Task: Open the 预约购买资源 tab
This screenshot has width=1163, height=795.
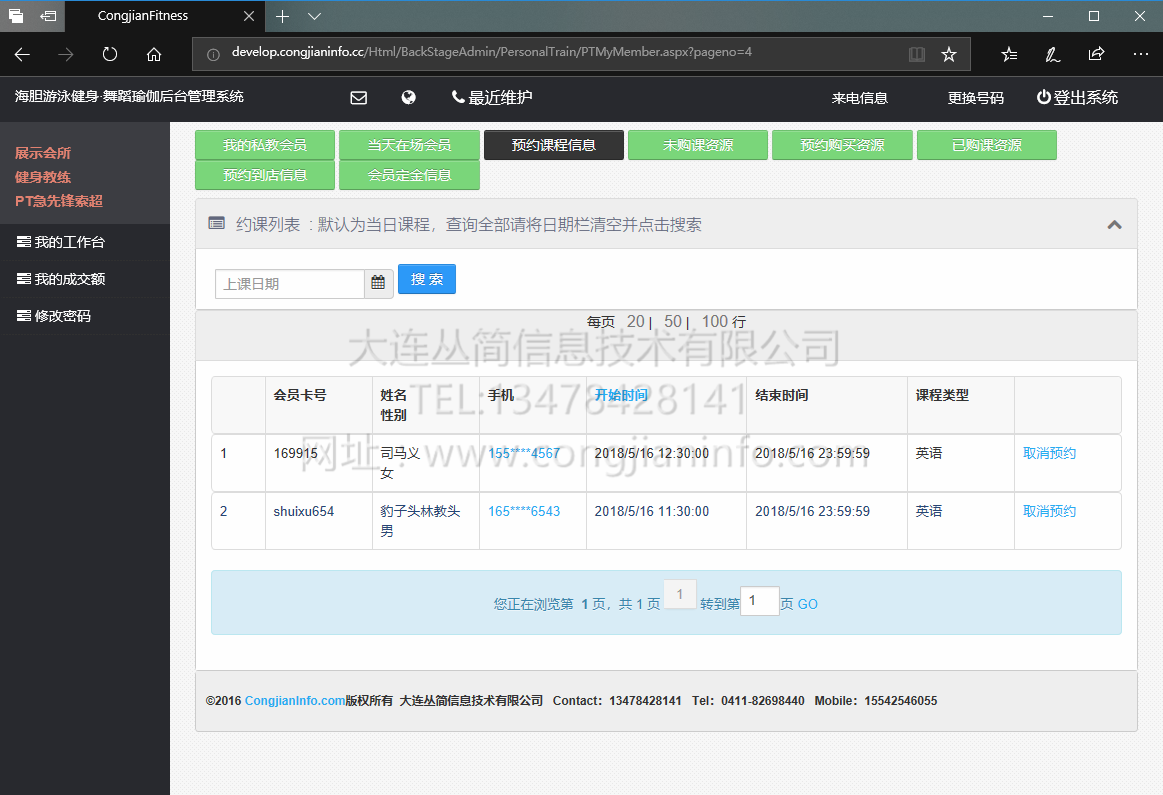Action: (x=842, y=145)
